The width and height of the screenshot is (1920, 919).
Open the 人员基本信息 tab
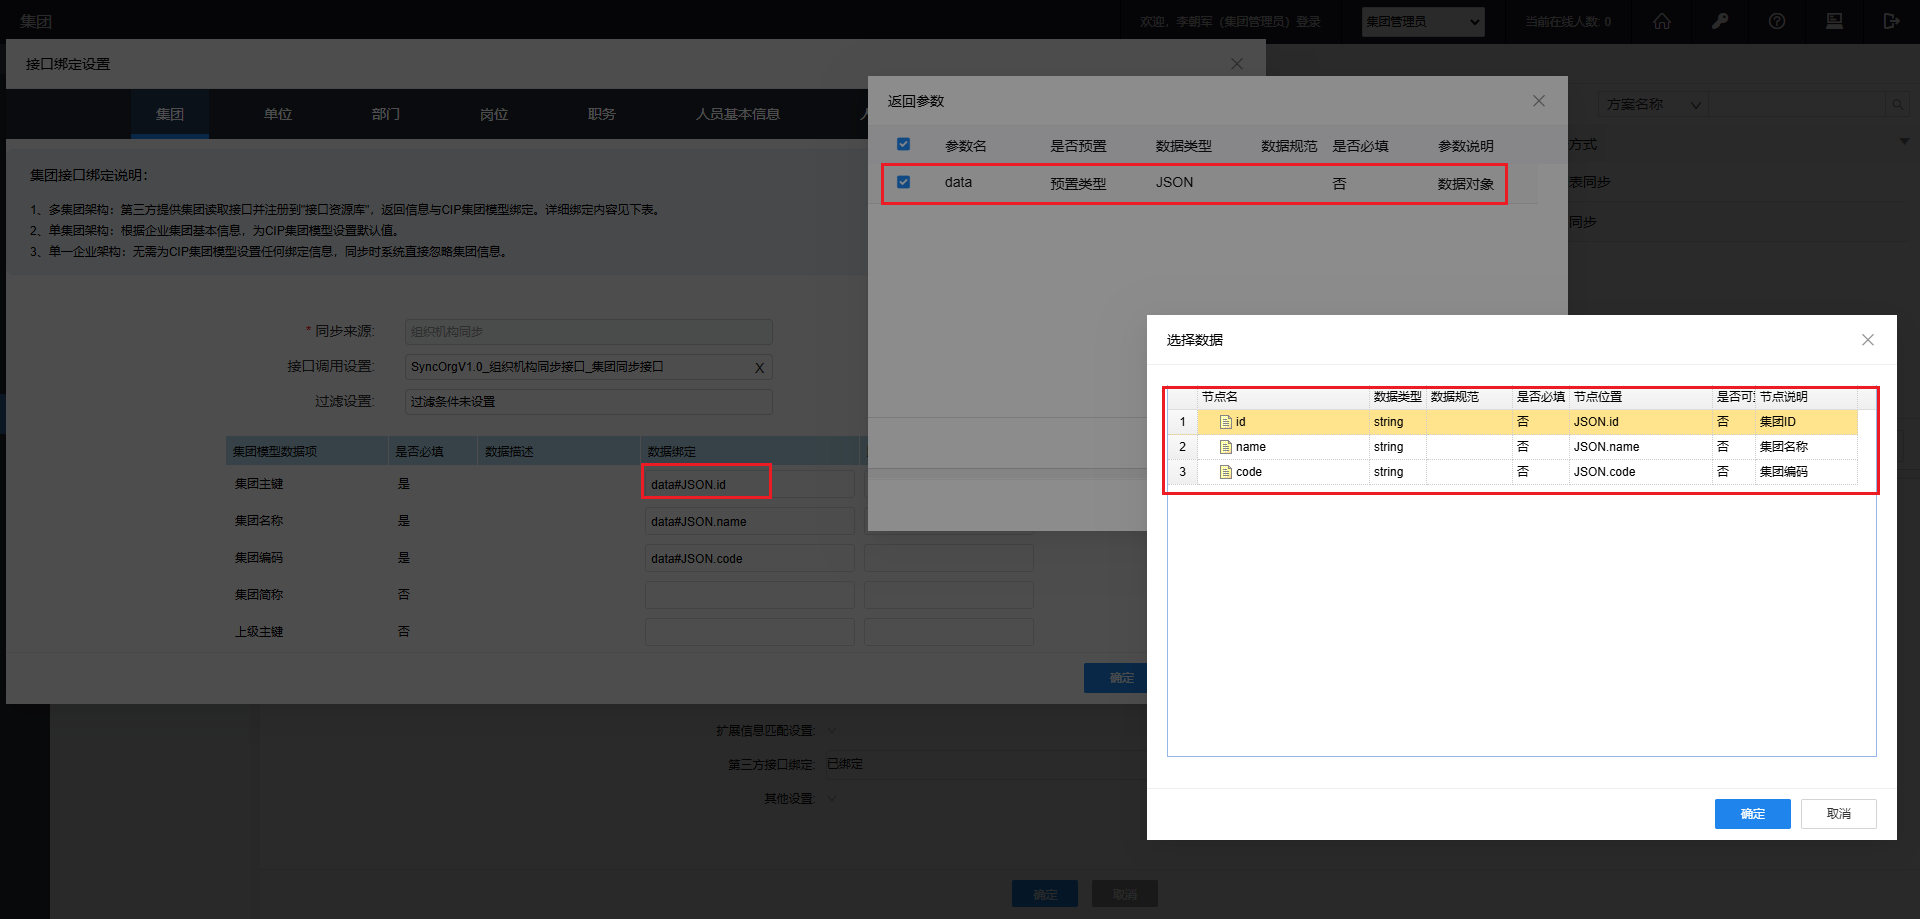coord(738,114)
